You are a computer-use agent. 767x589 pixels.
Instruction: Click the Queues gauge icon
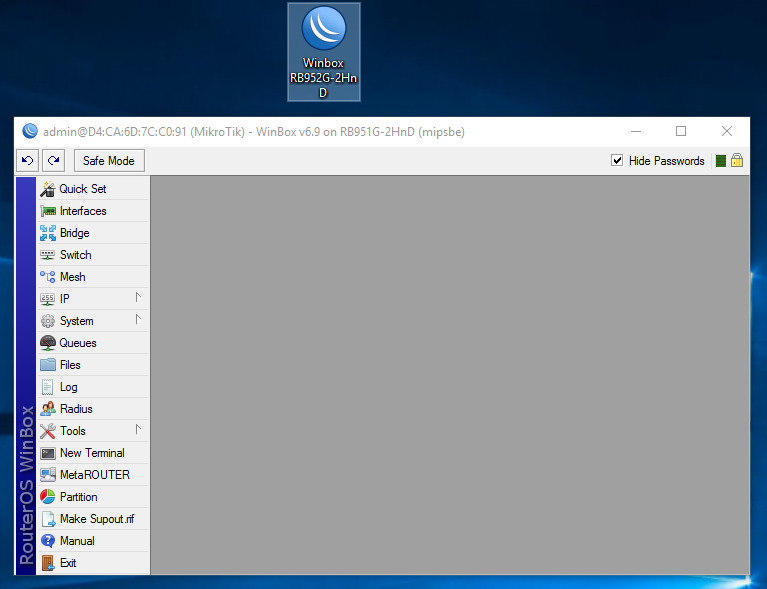point(48,343)
